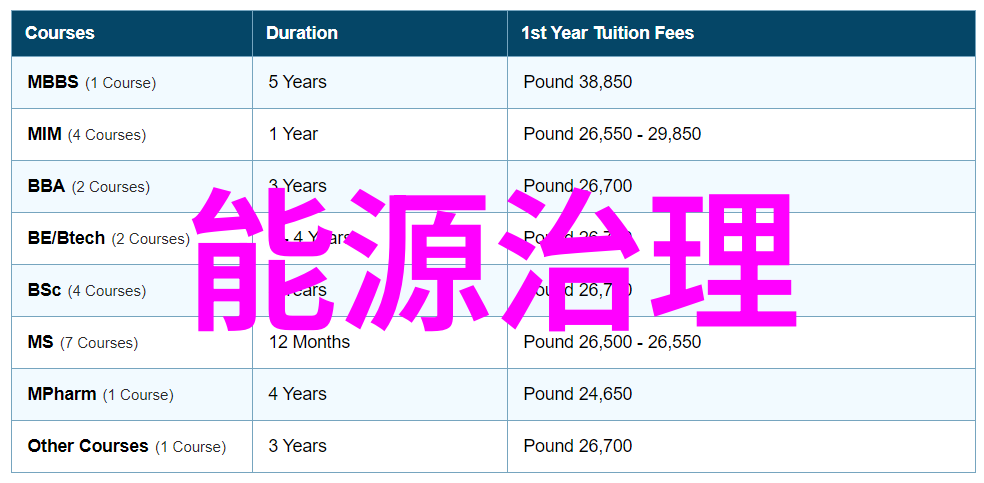This screenshot has height=483, width=984.
Task: Click the MBBS course name
Action: point(53,82)
